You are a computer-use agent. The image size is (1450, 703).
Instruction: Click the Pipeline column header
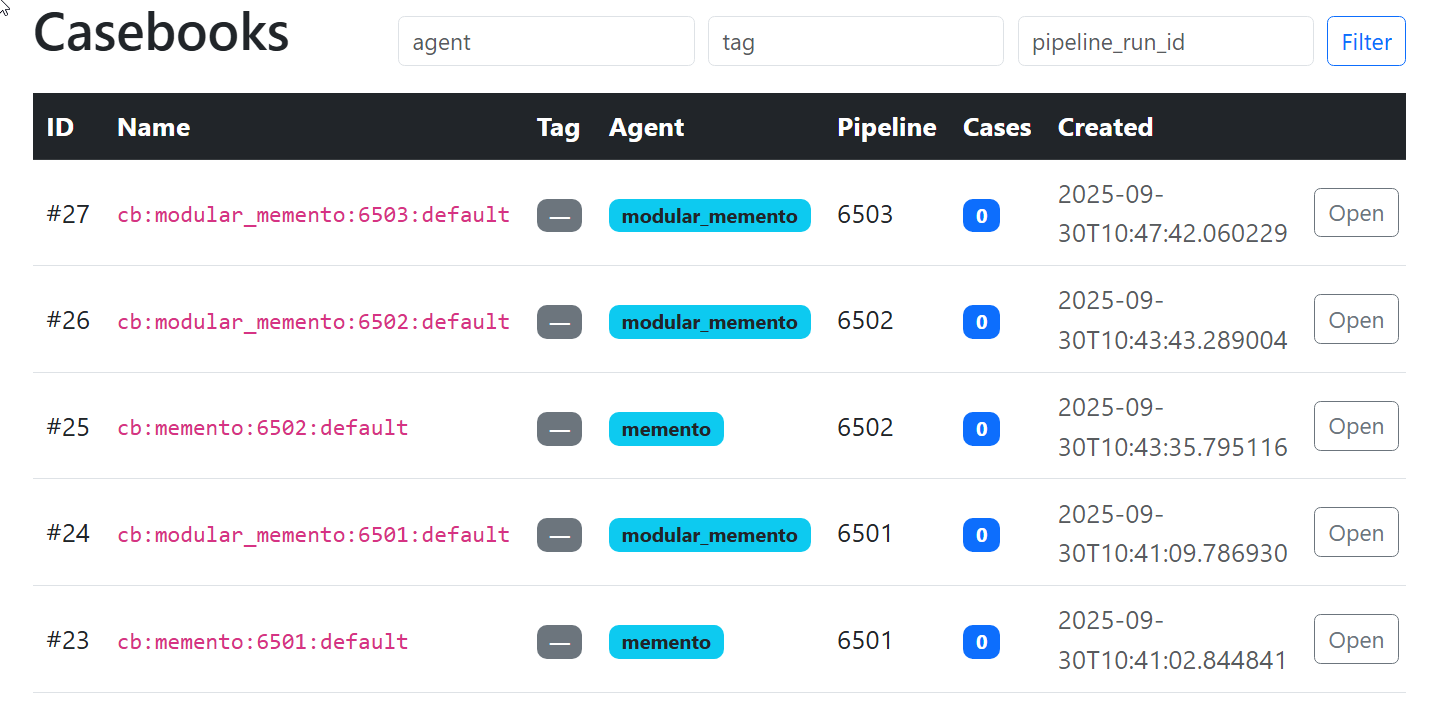[886, 127]
